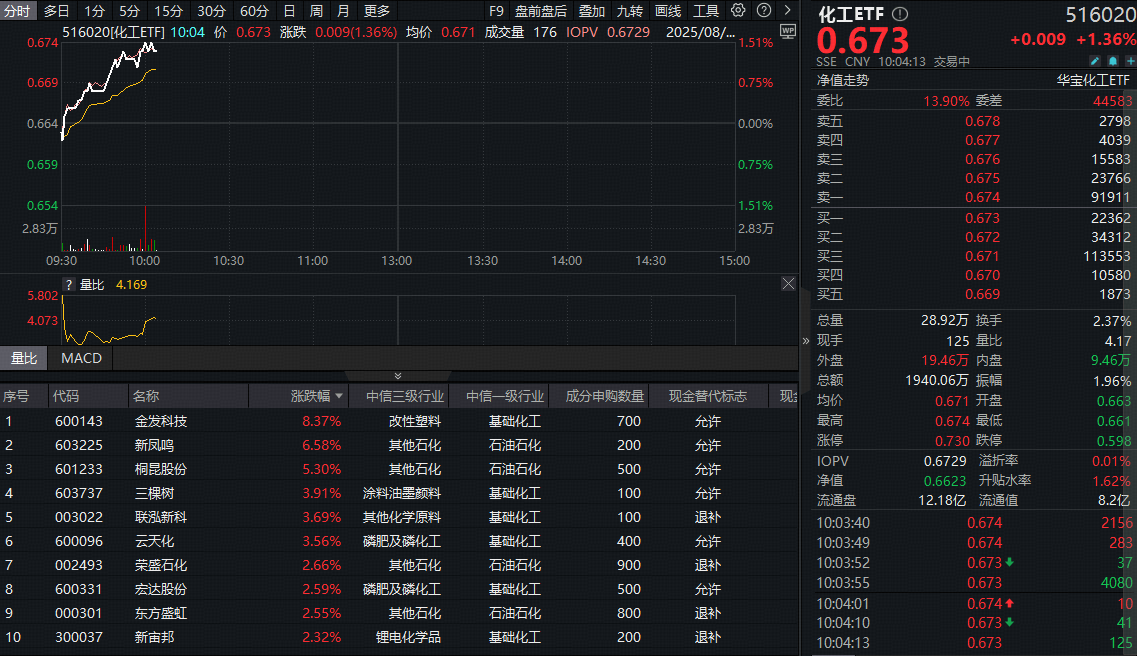Screen dimensions: 1137x656
Task: Open the 金发科技 stock entry
Action: pyautogui.click(x=160, y=421)
